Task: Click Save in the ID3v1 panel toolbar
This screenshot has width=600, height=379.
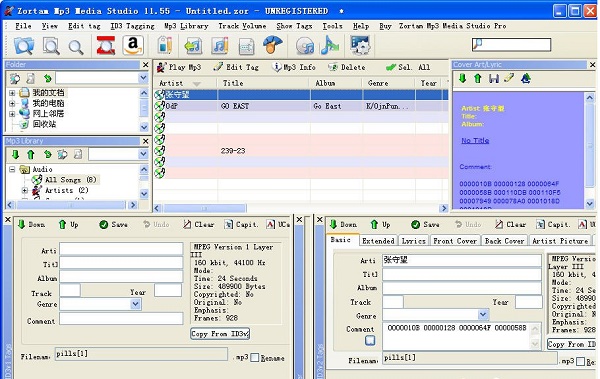Action: tap(114, 224)
